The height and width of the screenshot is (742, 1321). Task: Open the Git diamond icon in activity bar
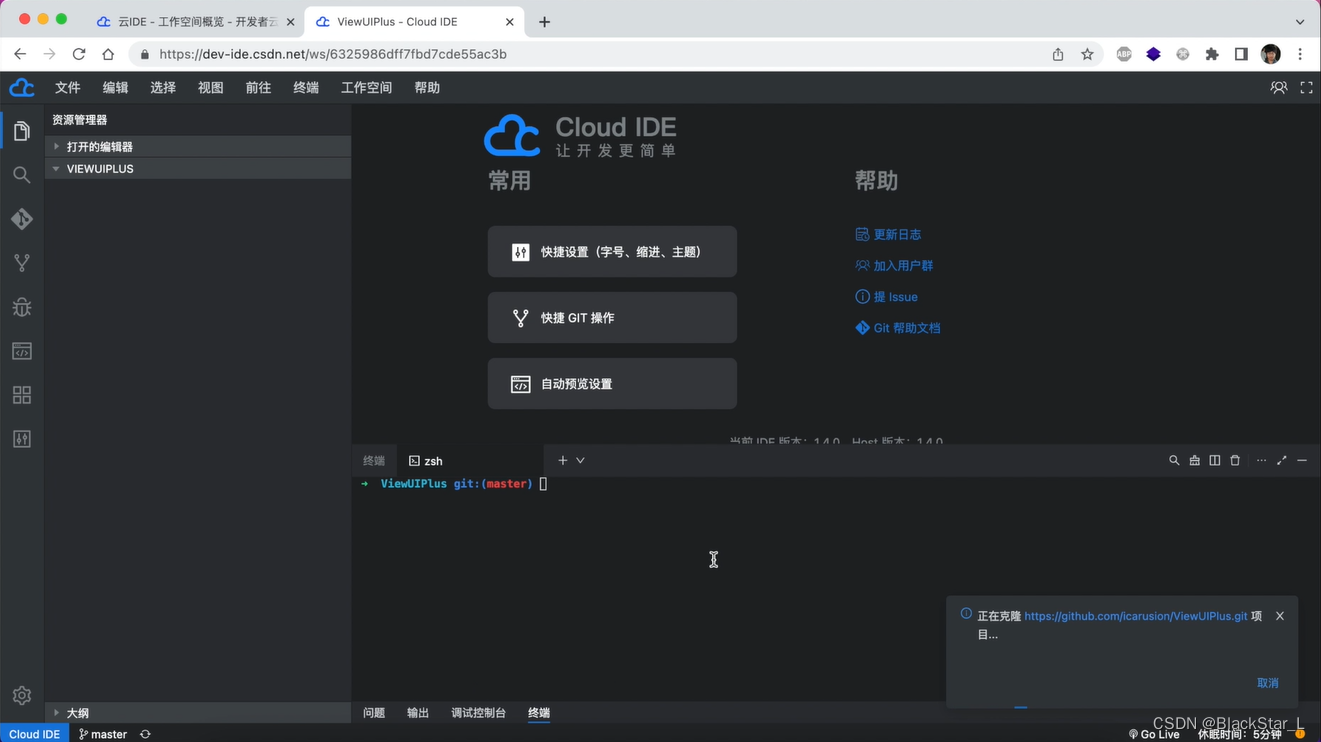21,219
